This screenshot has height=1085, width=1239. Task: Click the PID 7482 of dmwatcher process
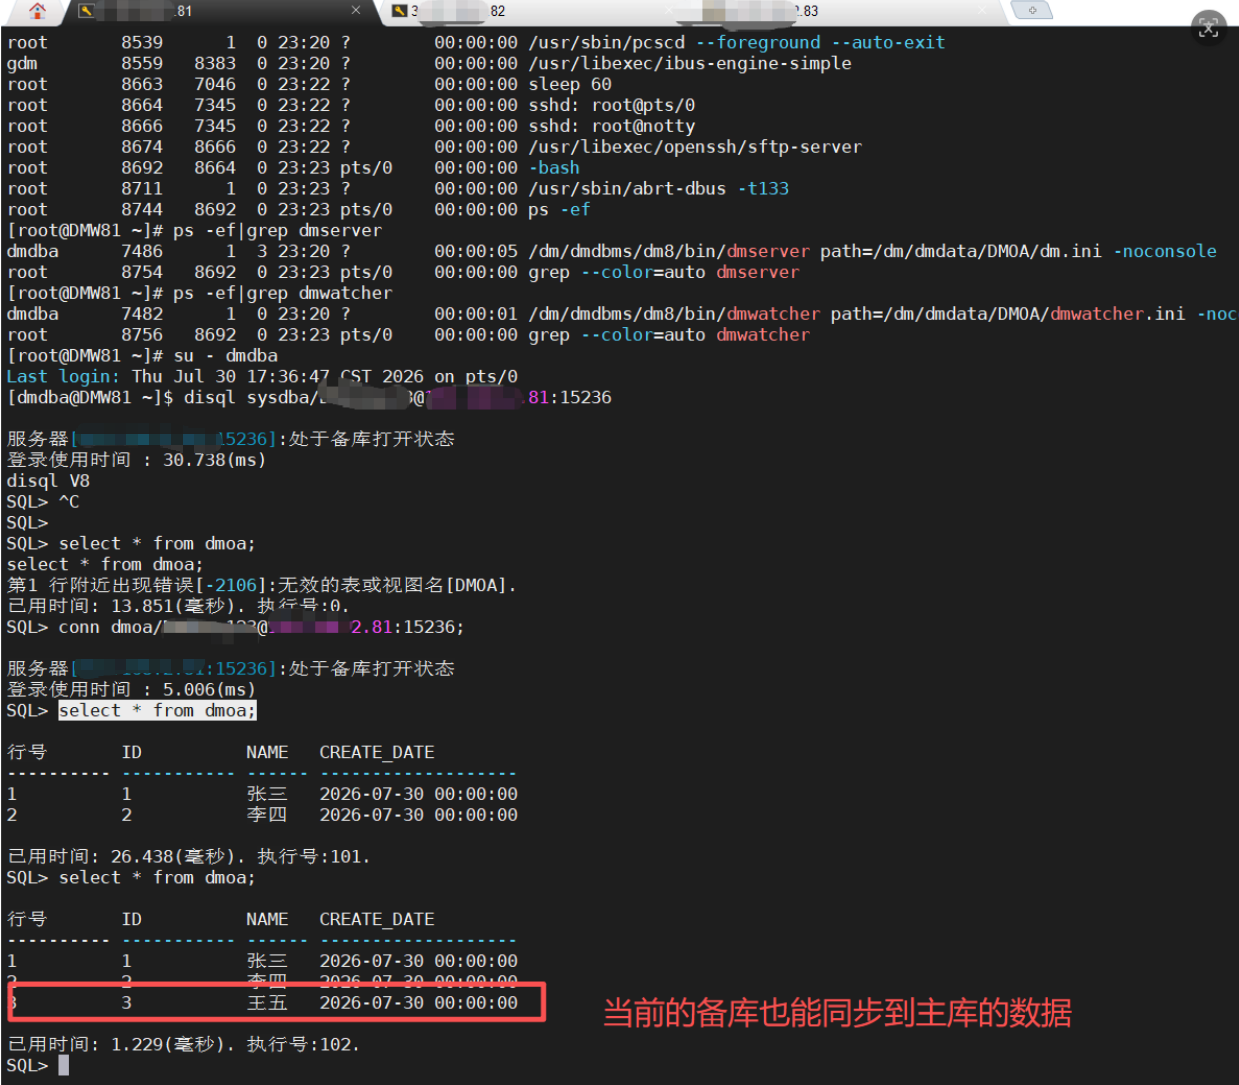(x=142, y=315)
